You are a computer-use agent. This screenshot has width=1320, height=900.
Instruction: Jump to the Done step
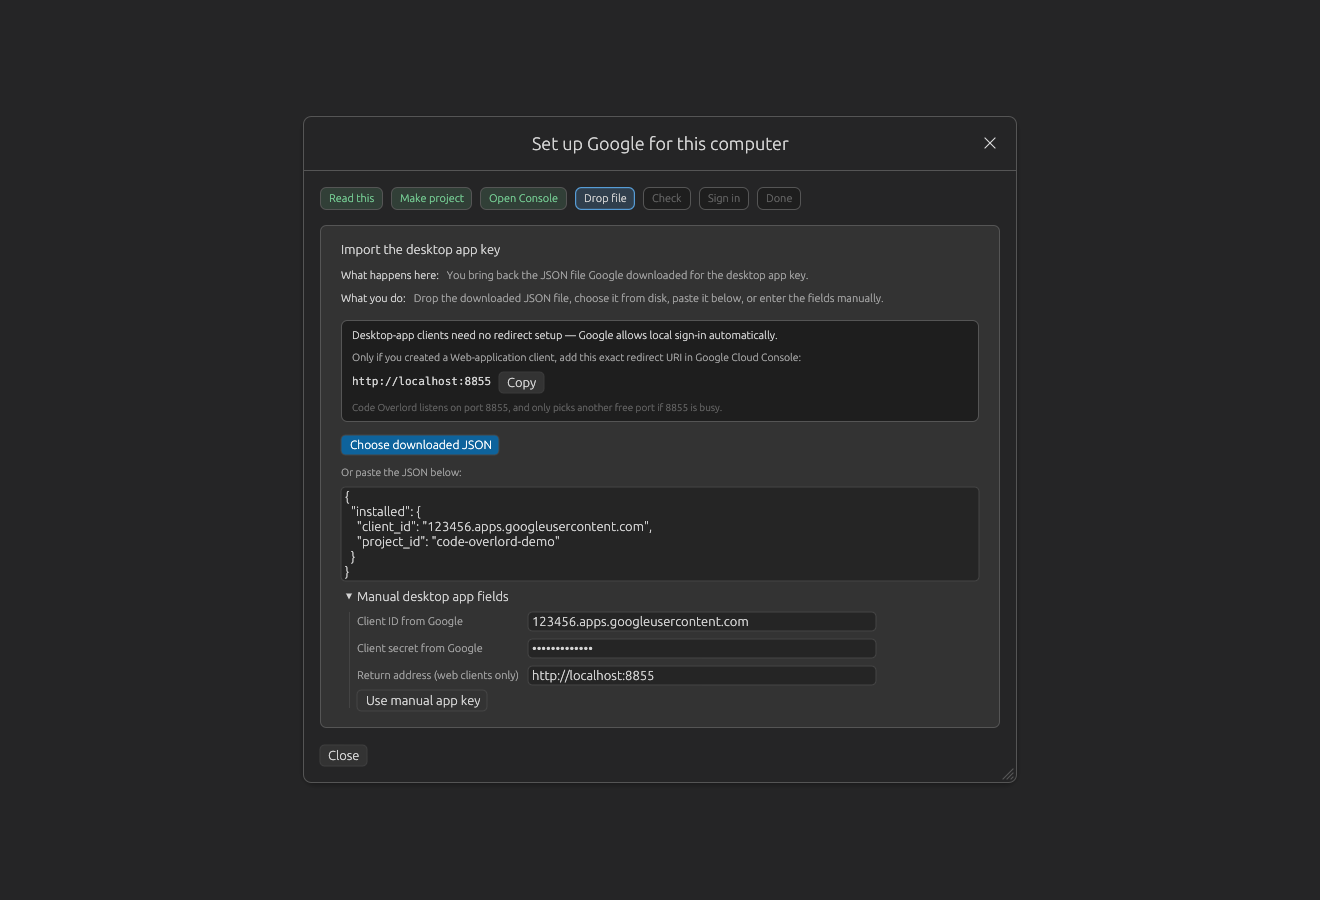pyautogui.click(x=779, y=198)
